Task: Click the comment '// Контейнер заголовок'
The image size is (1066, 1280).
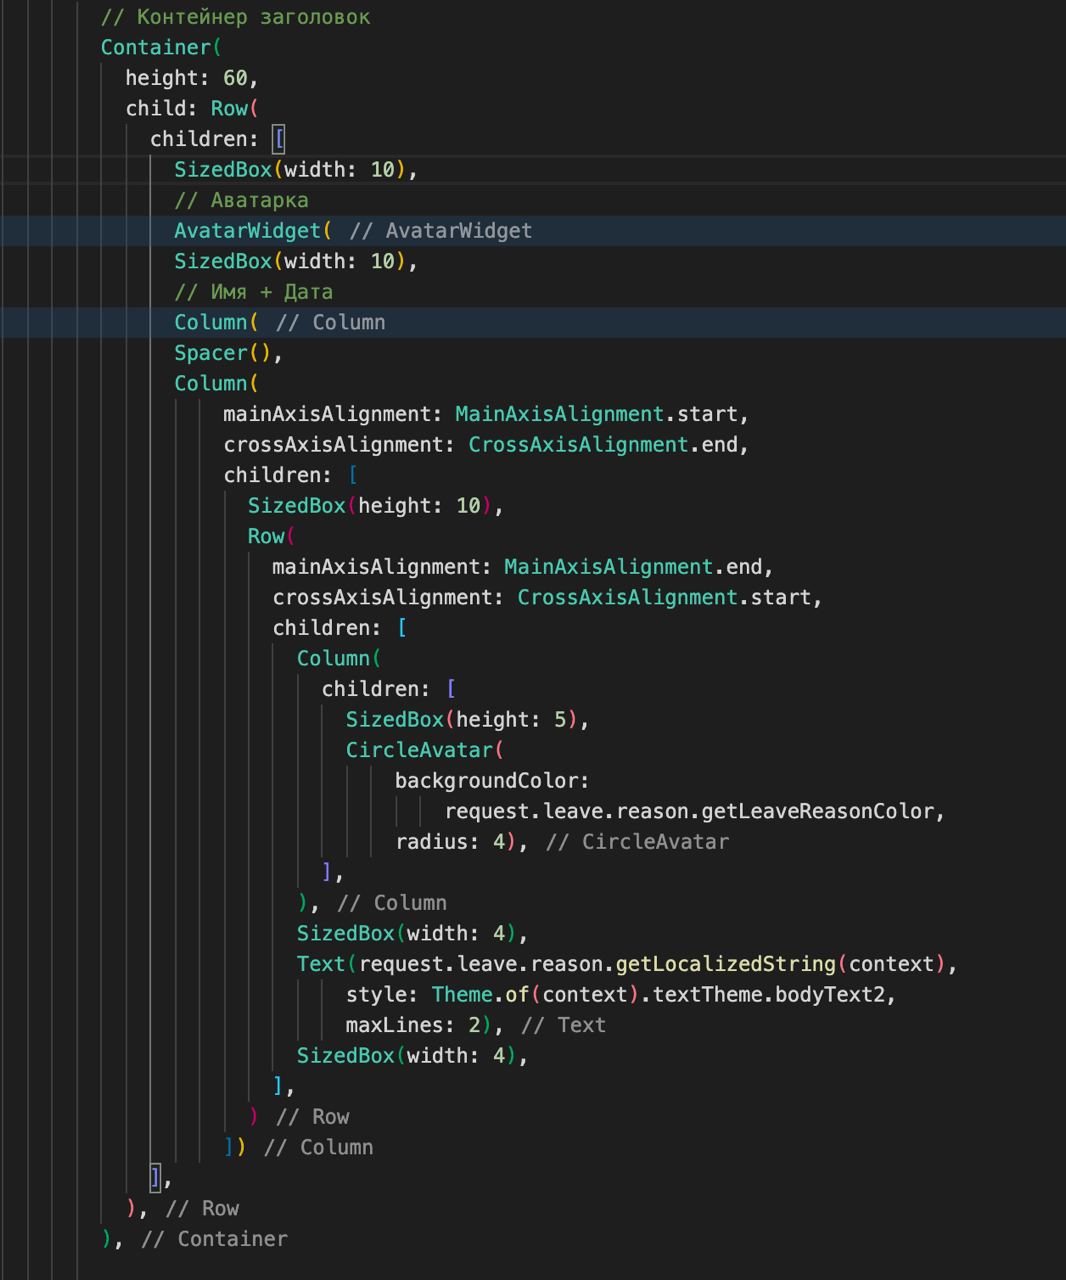Action: coord(235,17)
